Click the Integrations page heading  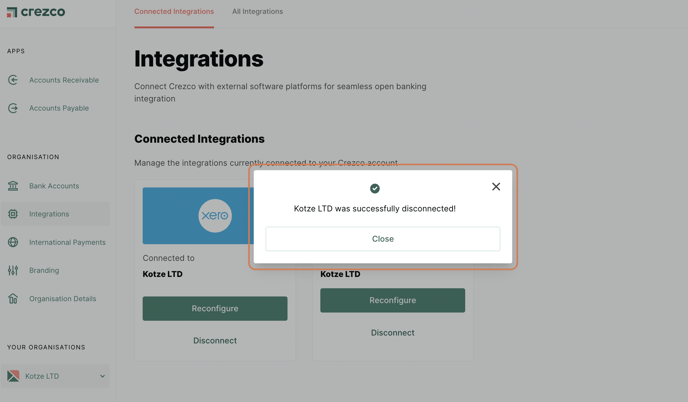click(x=199, y=59)
